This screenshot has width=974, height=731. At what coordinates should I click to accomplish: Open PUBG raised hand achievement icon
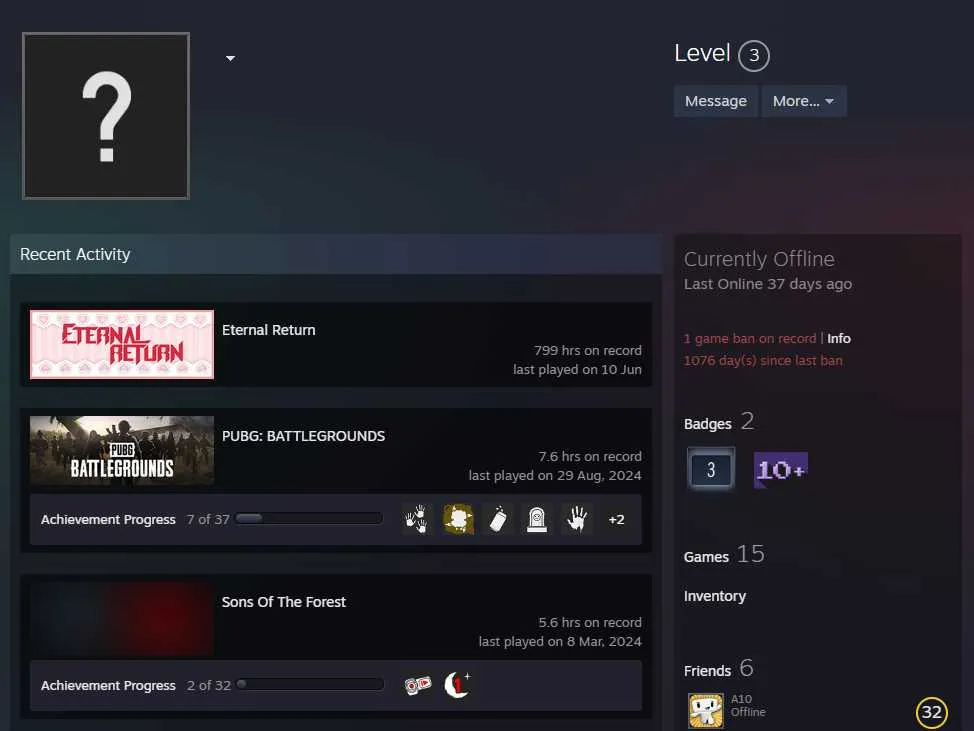tap(576, 519)
